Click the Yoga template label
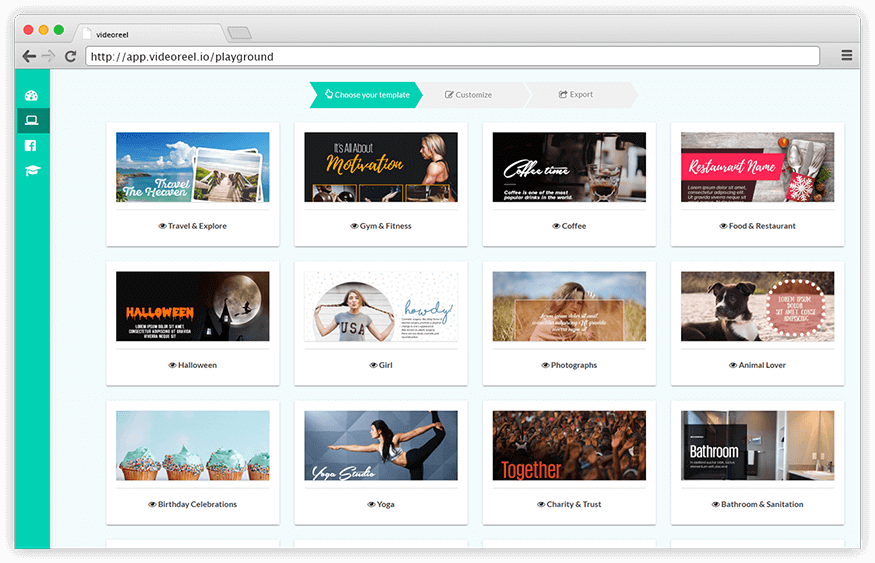The image size is (875, 563). click(386, 504)
